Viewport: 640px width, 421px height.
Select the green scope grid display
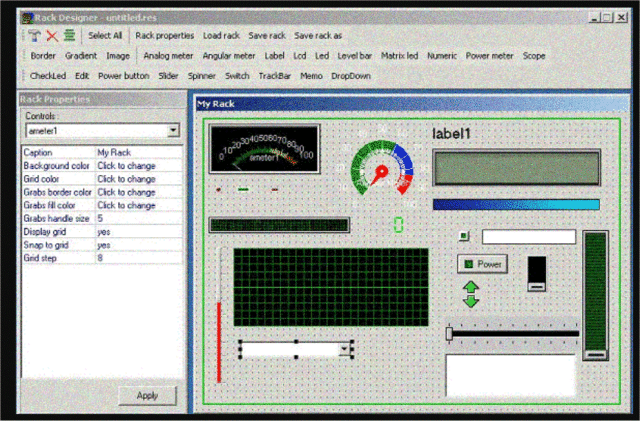pyautogui.click(x=316, y=286)
